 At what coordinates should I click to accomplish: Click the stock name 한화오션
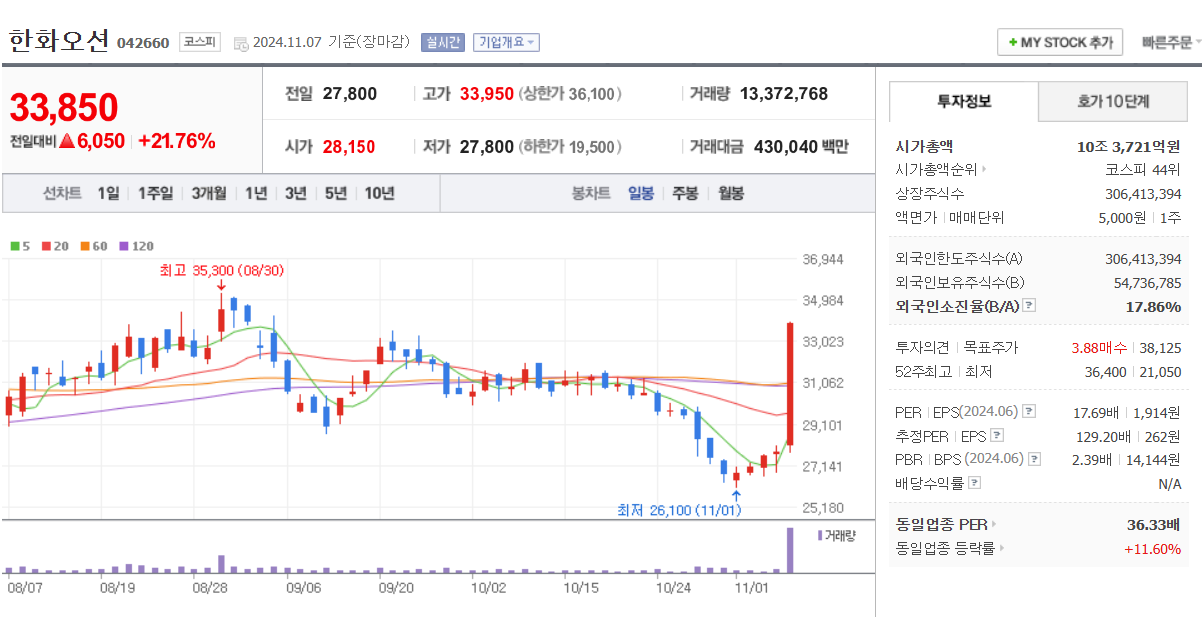click(x=59, y=41)
